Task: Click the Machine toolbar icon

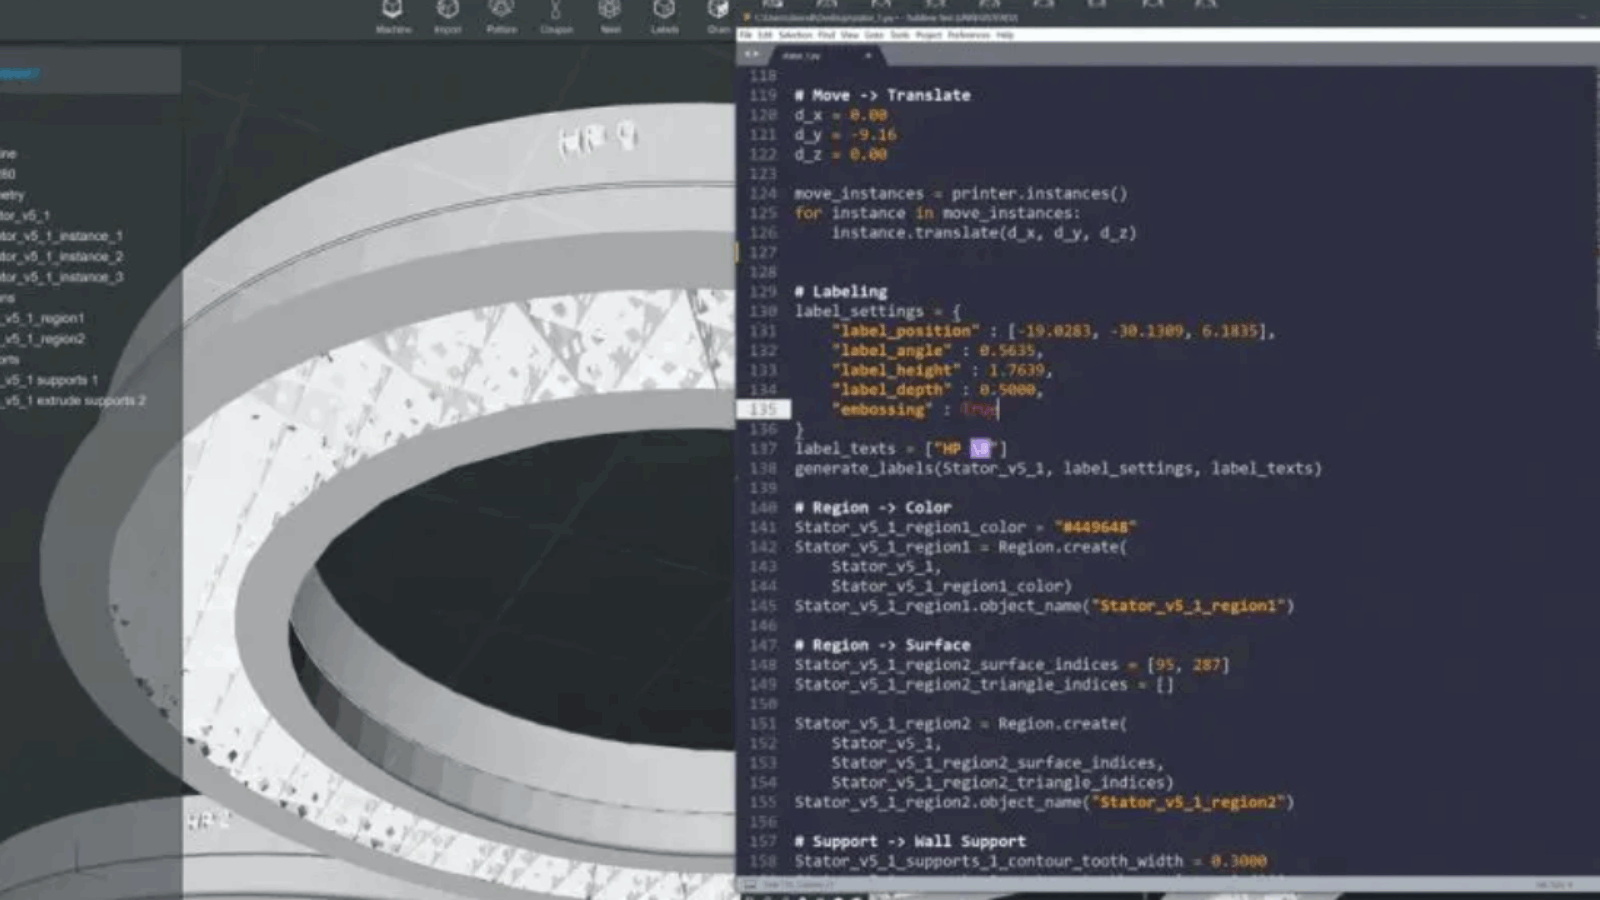Action: point(393,14)
